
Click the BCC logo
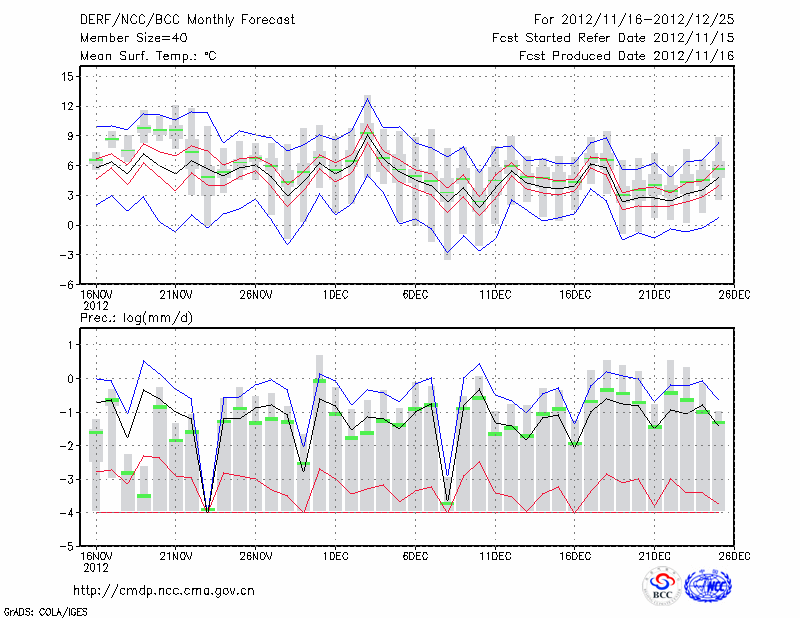click(661, 587)
